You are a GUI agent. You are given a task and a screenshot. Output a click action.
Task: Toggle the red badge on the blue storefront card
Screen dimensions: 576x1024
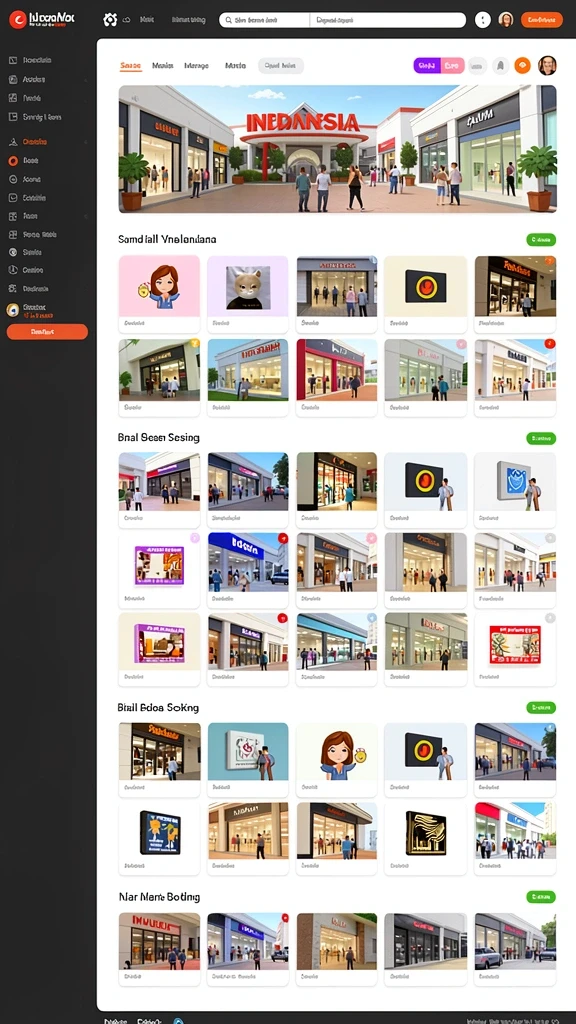tap(283, 538)
